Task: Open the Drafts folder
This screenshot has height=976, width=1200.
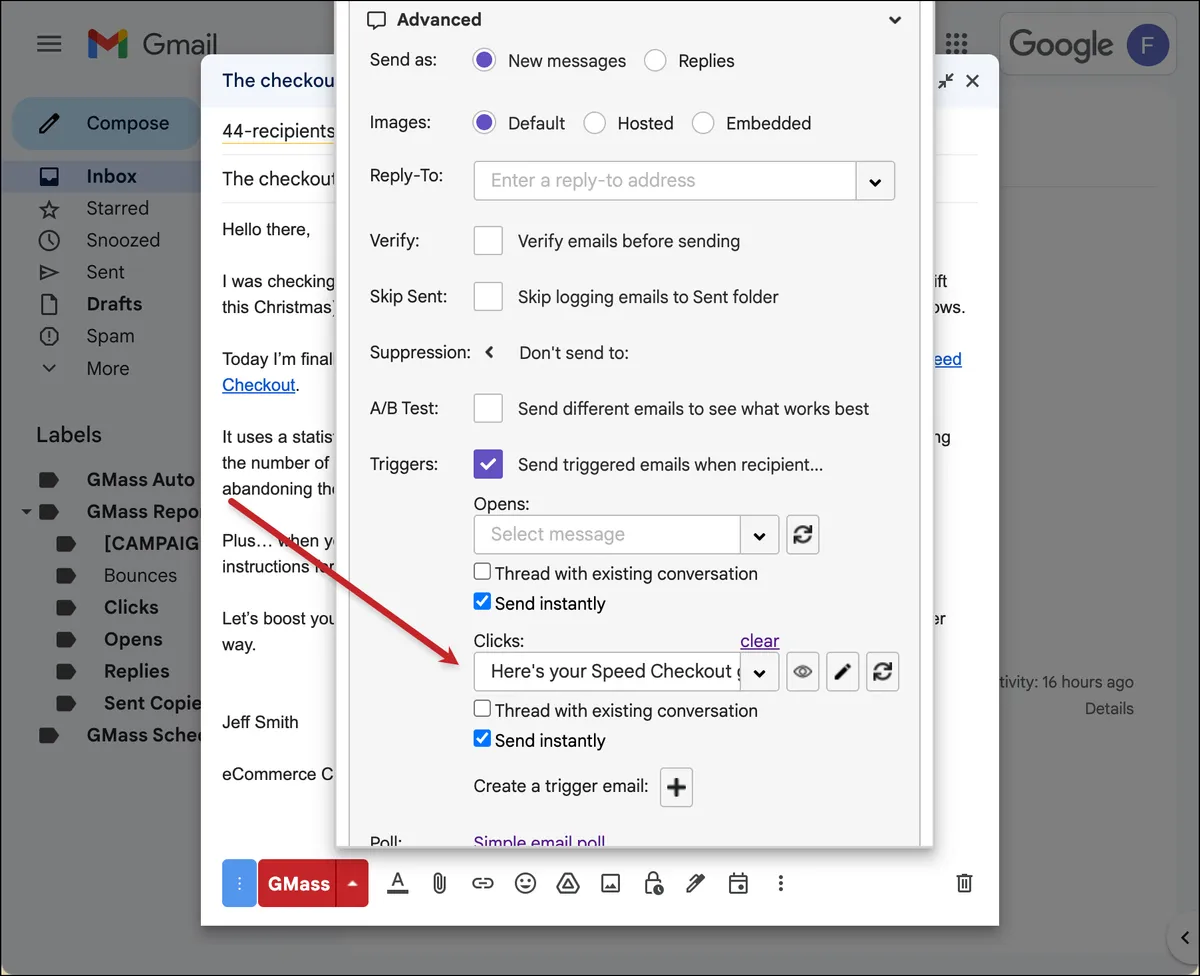Action: (114, 304)
